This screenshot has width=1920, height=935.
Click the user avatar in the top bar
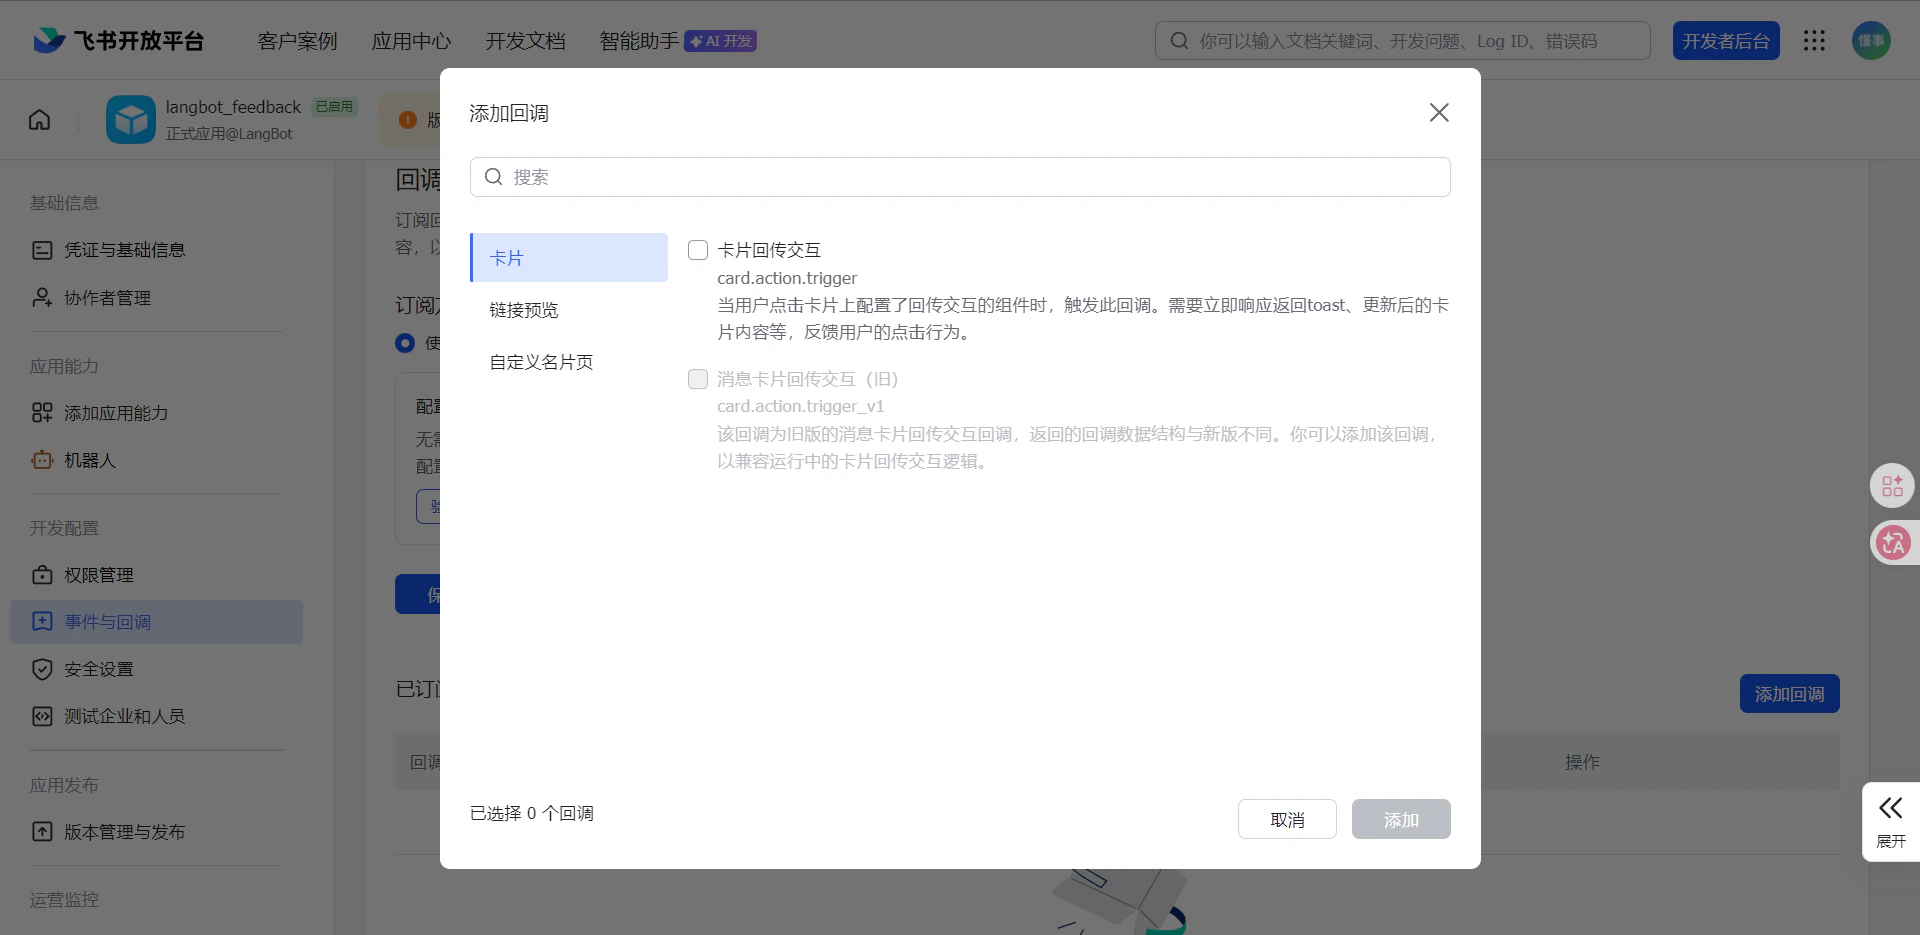click(1871, 40)
